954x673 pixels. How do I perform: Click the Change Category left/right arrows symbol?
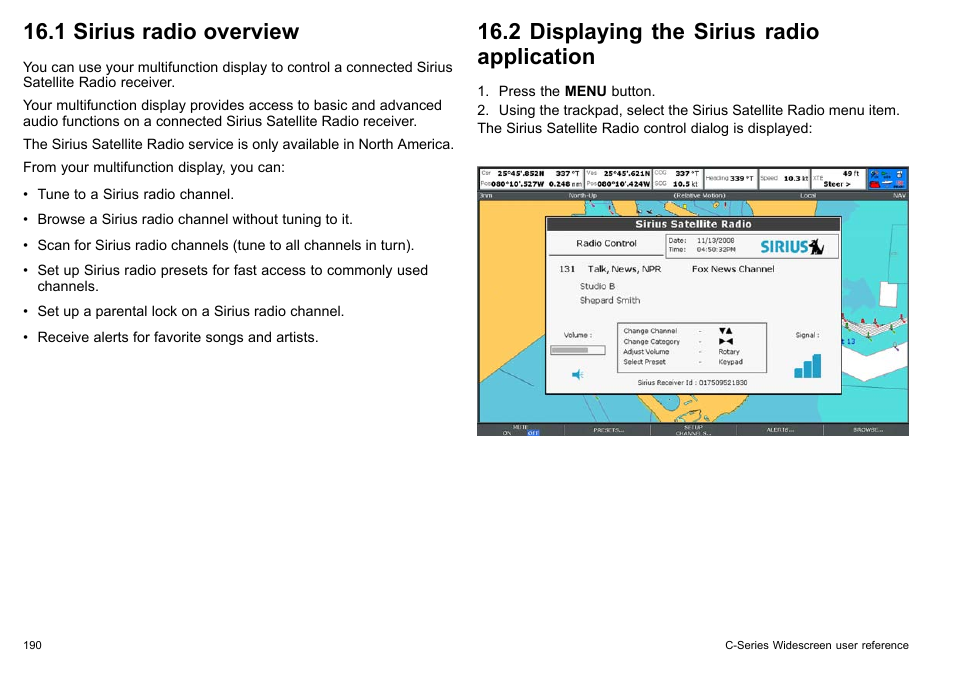coord(725,341)
